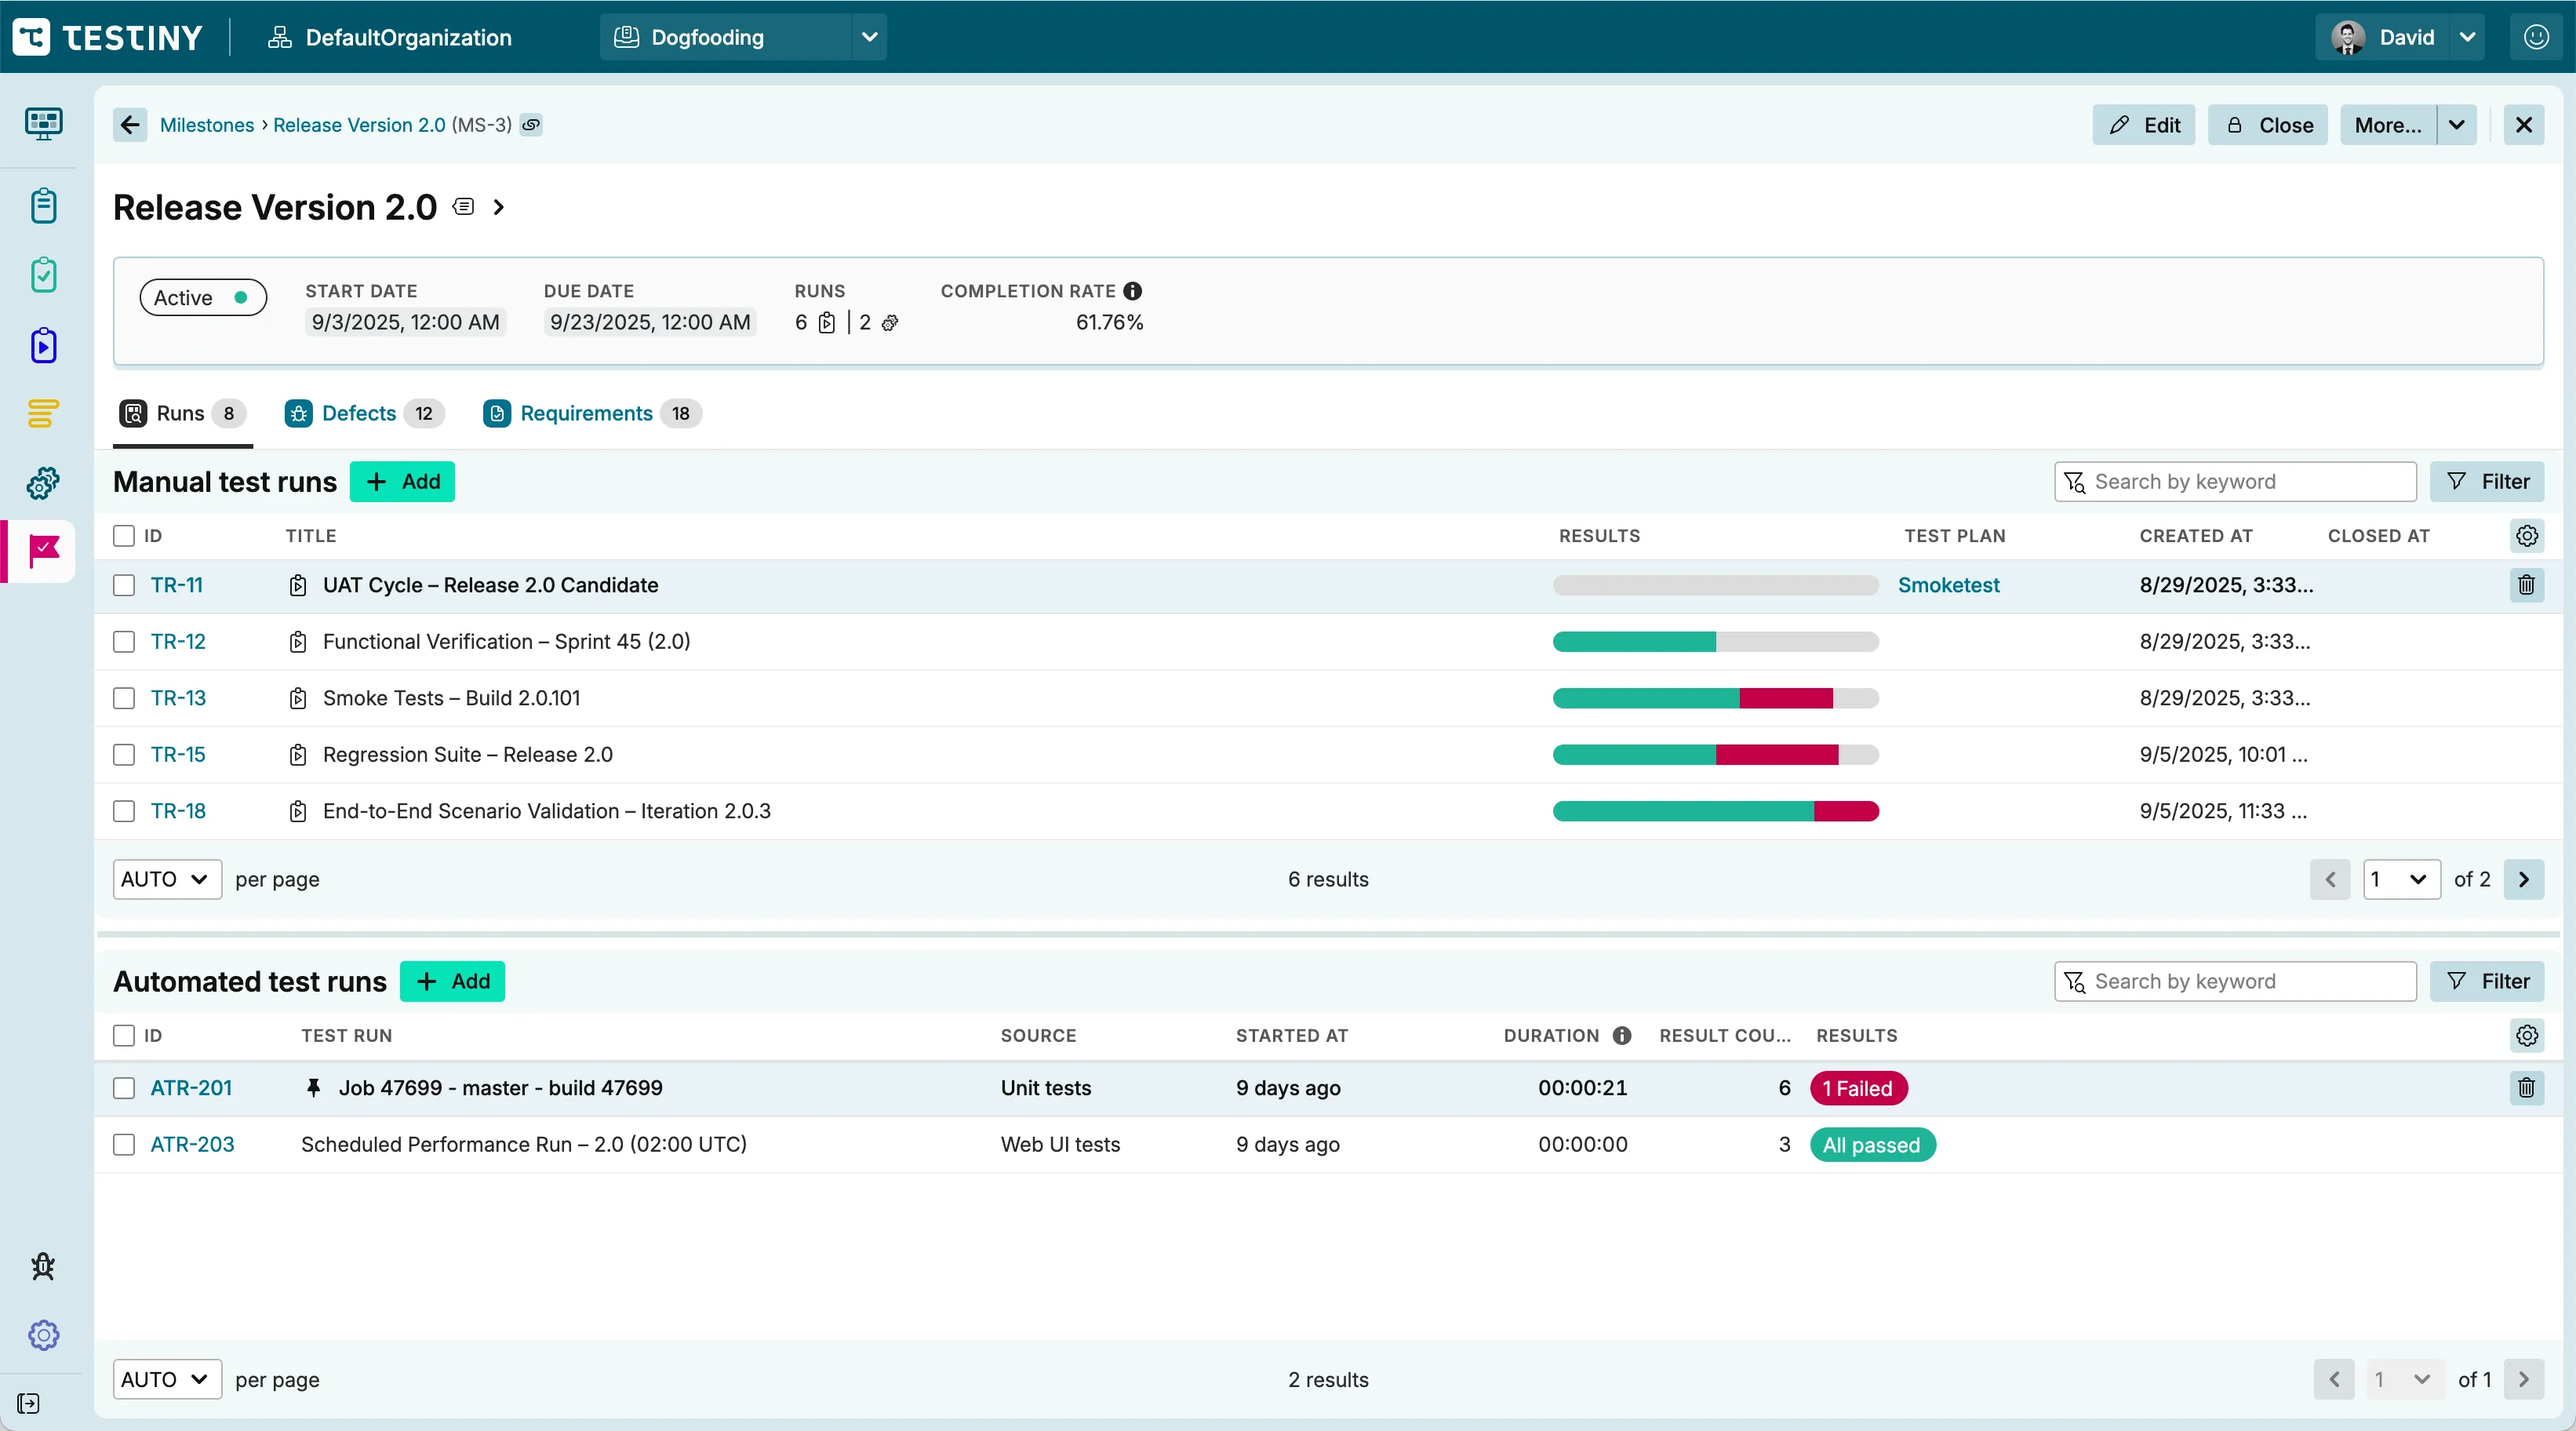2576x1431 pixels.
Task: Click the Close milestone button
Action: point(2267,124)
